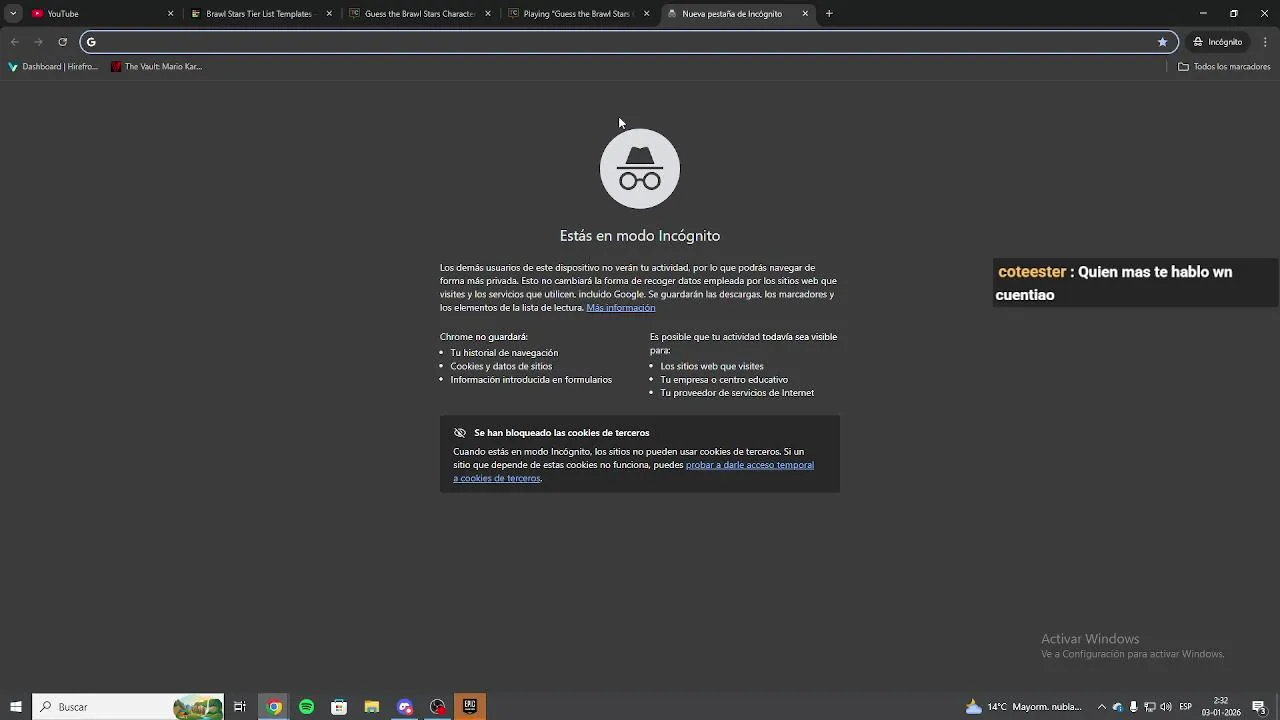Viewport: 1280px width, 720px height.
Task: Reload the page with the refresh icon
Action: click(x=62, y=42)
